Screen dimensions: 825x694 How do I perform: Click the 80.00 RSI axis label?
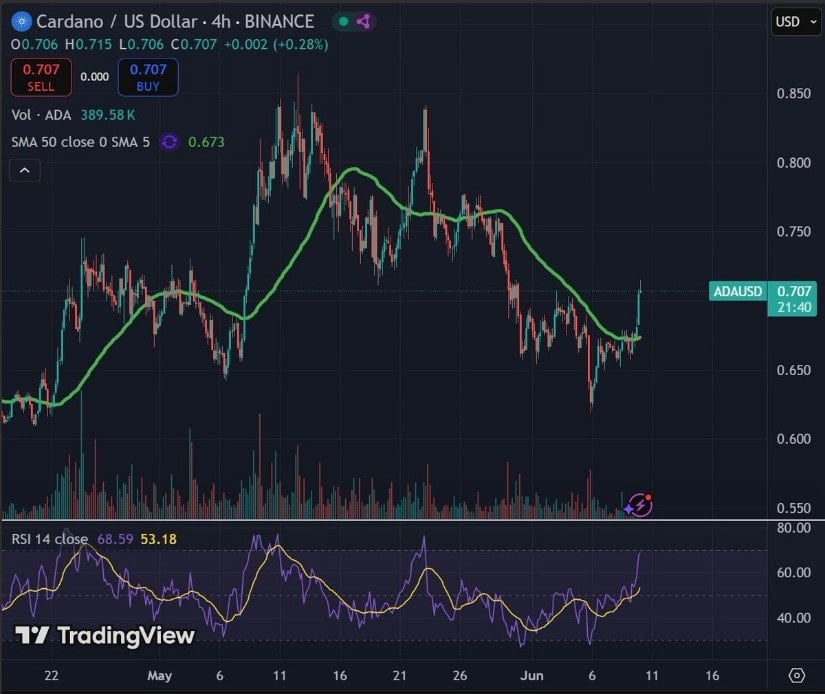[x=793, y=527]
